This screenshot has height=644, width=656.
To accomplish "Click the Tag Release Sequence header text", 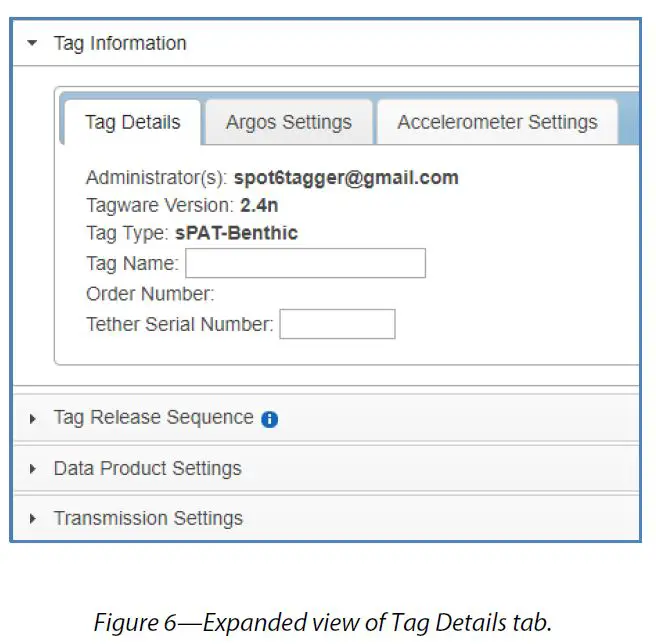I will (153, 418).
